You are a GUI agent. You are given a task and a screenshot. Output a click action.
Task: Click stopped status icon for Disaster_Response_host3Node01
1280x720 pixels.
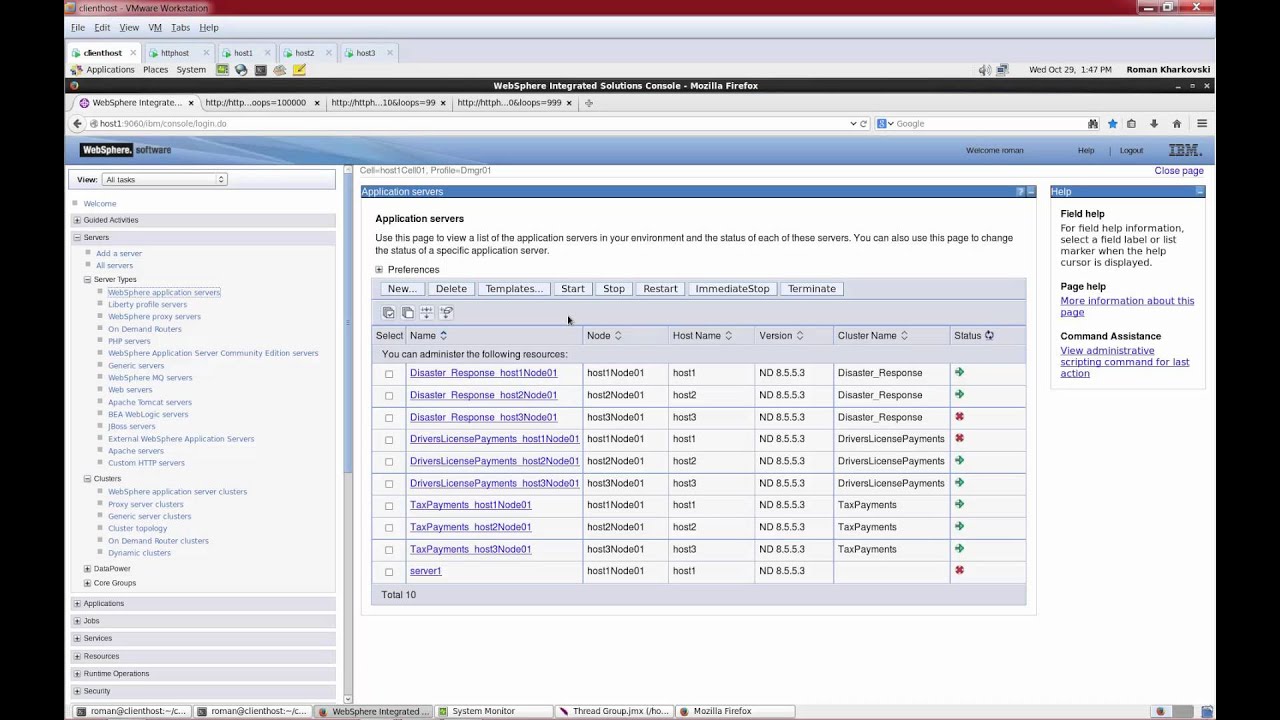pos(959,417)
